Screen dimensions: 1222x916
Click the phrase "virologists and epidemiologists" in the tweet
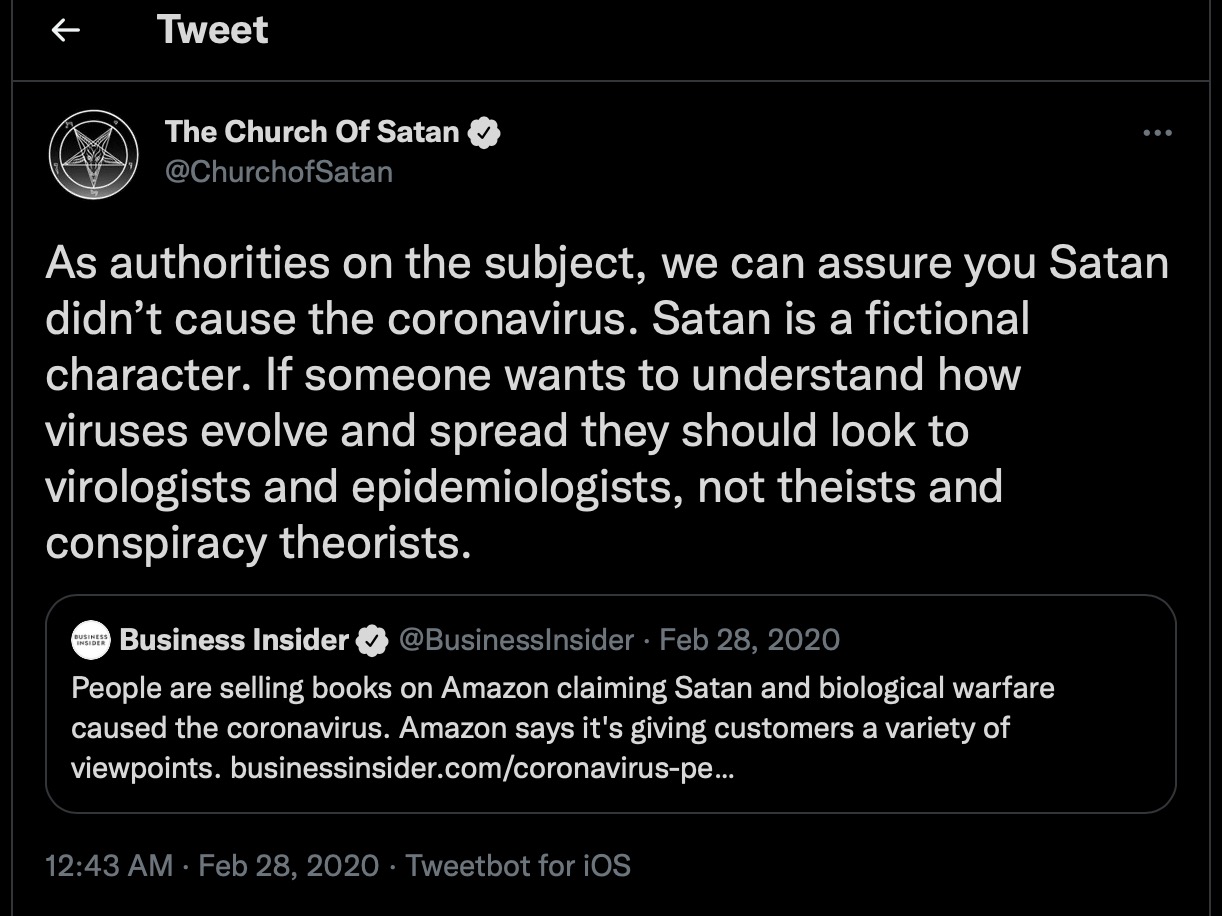click(x=363, y=486)
